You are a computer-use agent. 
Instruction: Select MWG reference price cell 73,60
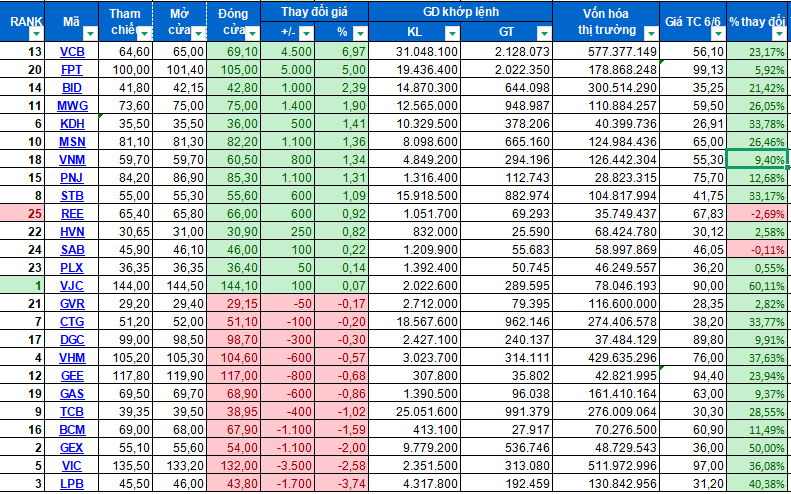pos(126,105)
